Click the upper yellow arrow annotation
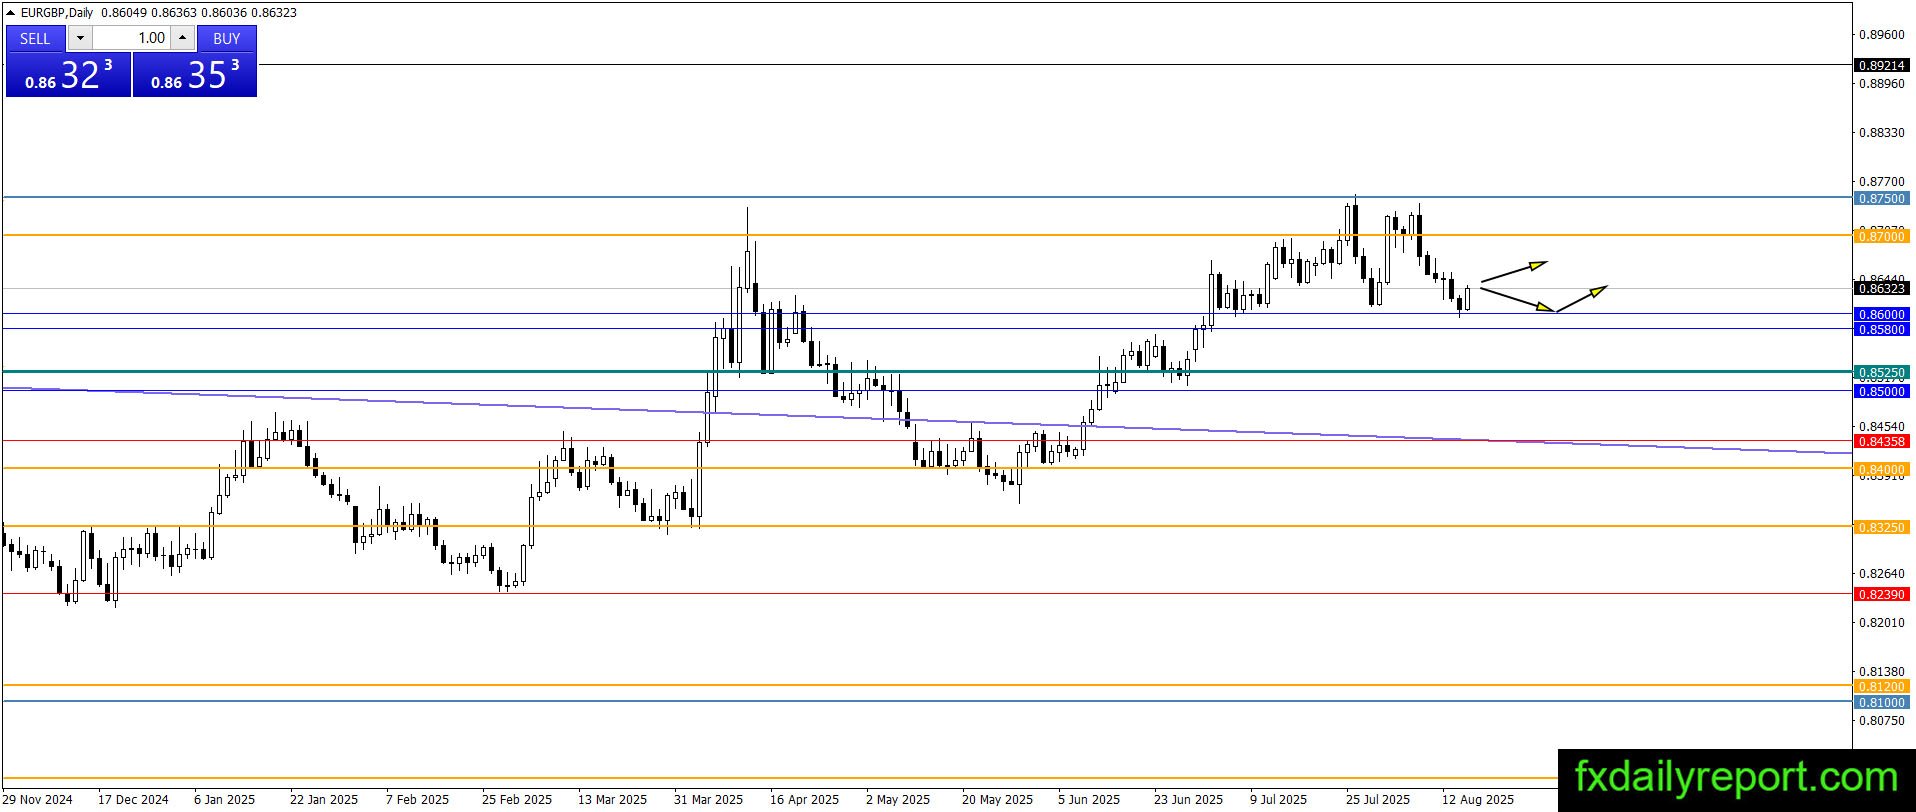Viewport: 1916px width, 812px height. 1514,271
